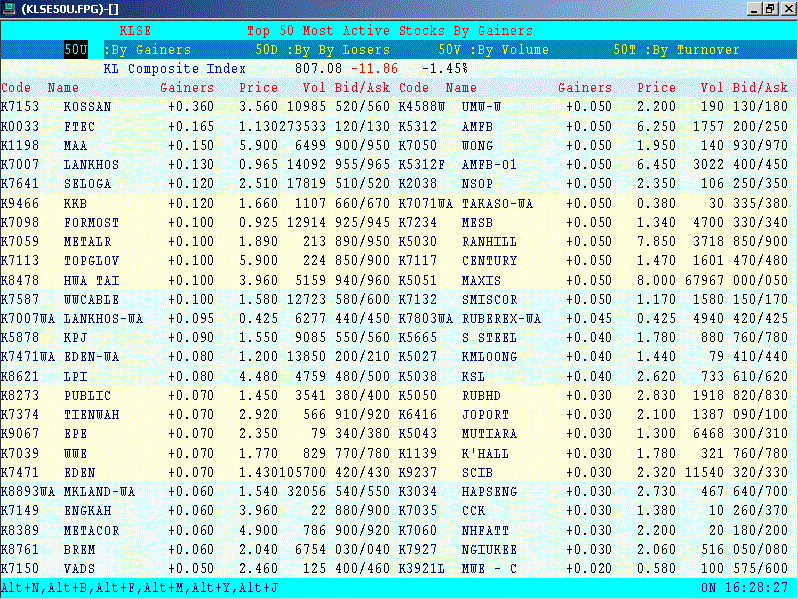Viewport: 798px width, 599px height.
Task: Select KPJ stock name
Action: pyautogui.click(x=75, y=338)
